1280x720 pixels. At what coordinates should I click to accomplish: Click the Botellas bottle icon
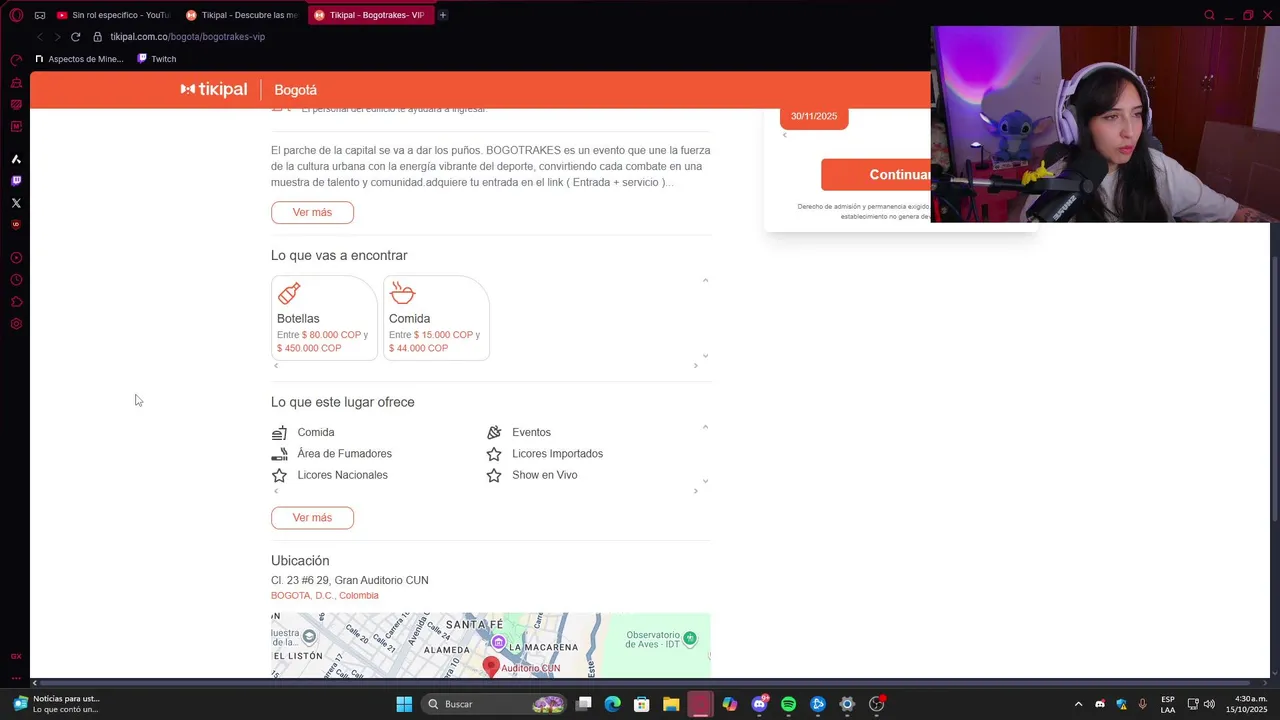pyautogui.click(x=289, y=293)
